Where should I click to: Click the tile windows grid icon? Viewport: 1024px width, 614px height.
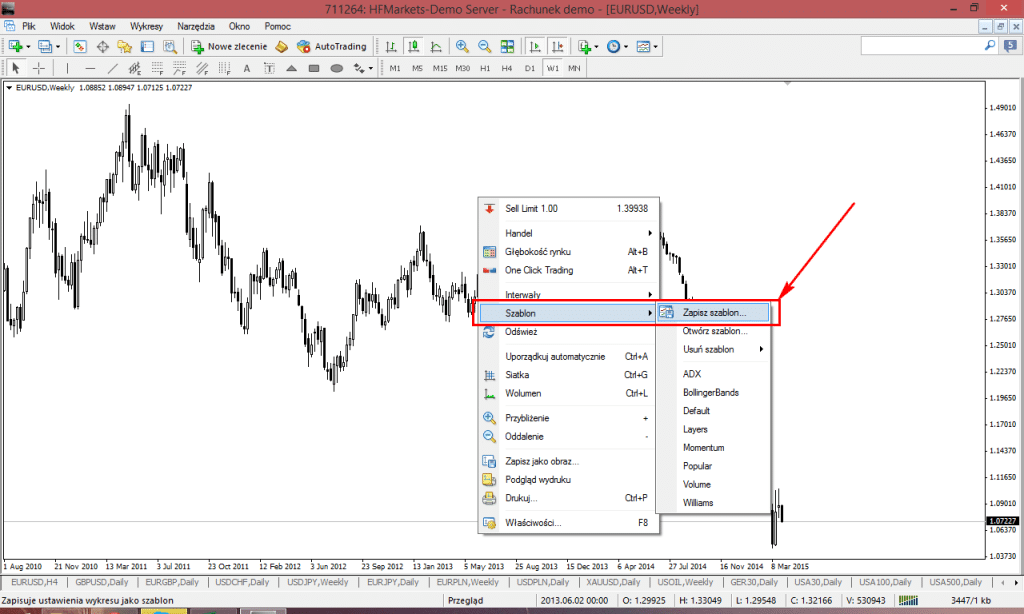click(x=507, y=46)
